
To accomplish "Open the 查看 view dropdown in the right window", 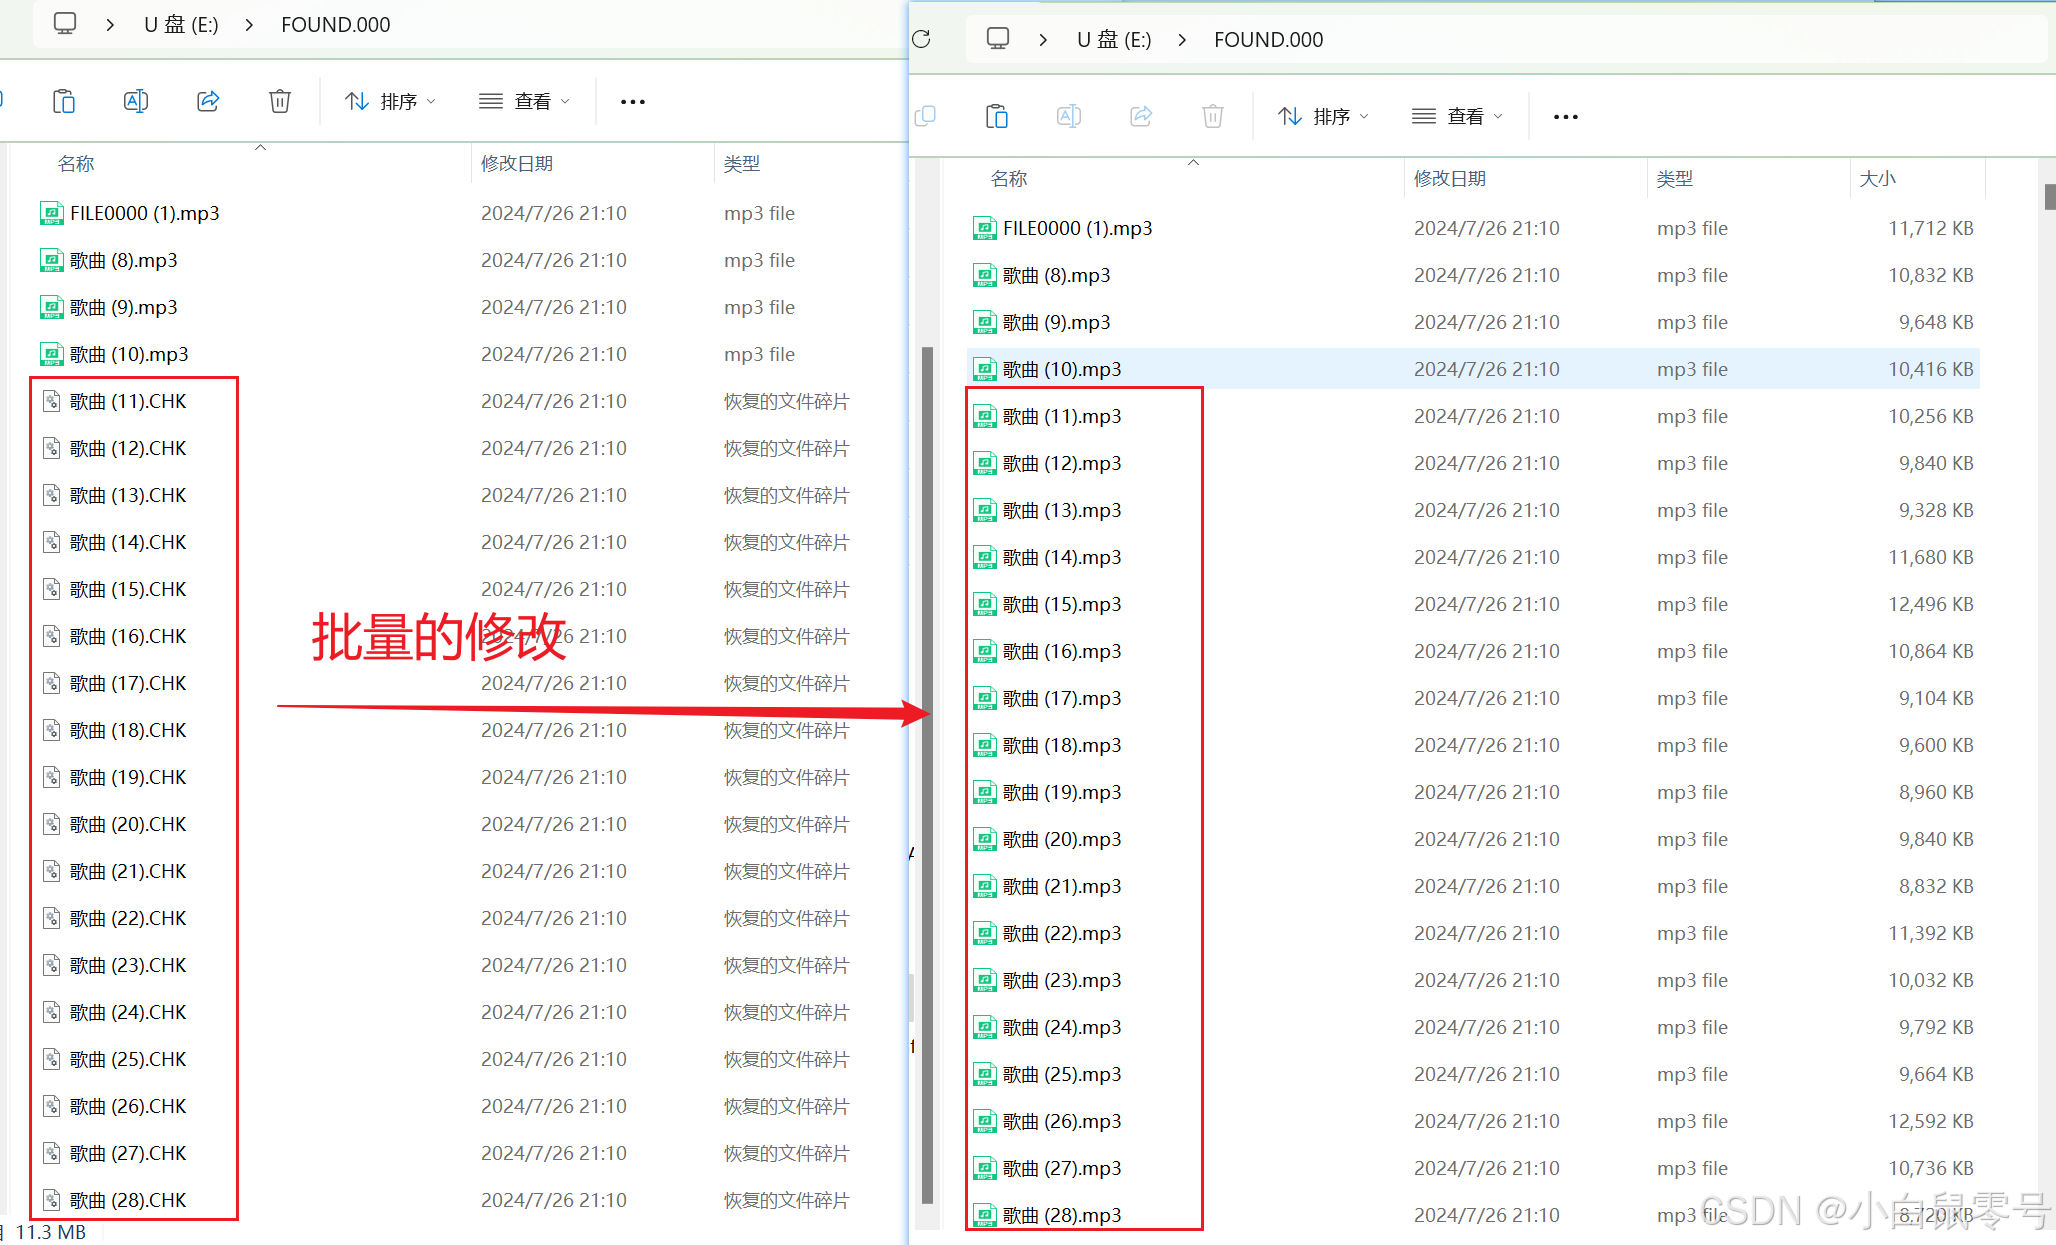I will pos(1457,116).
